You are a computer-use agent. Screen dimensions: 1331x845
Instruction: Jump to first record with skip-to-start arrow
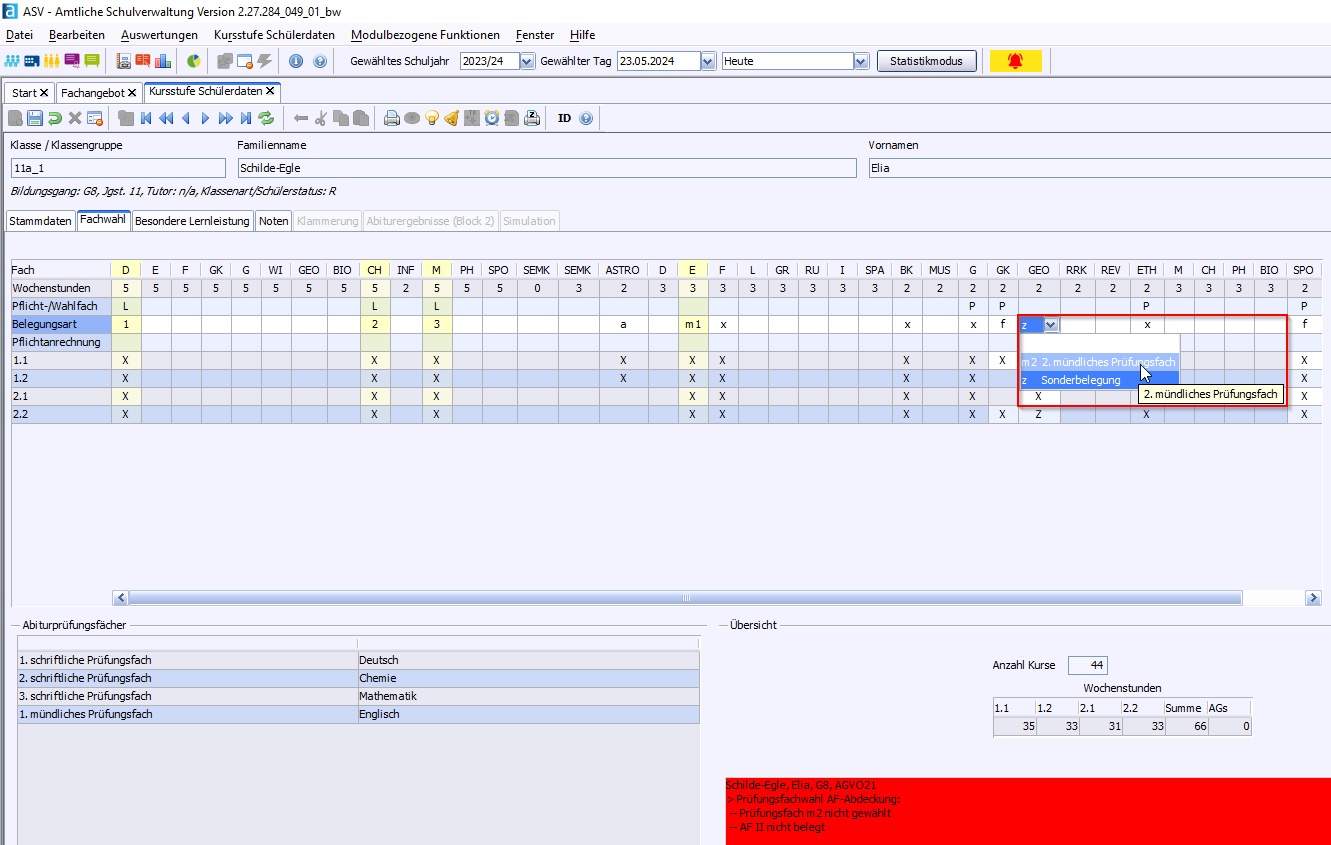146,118
